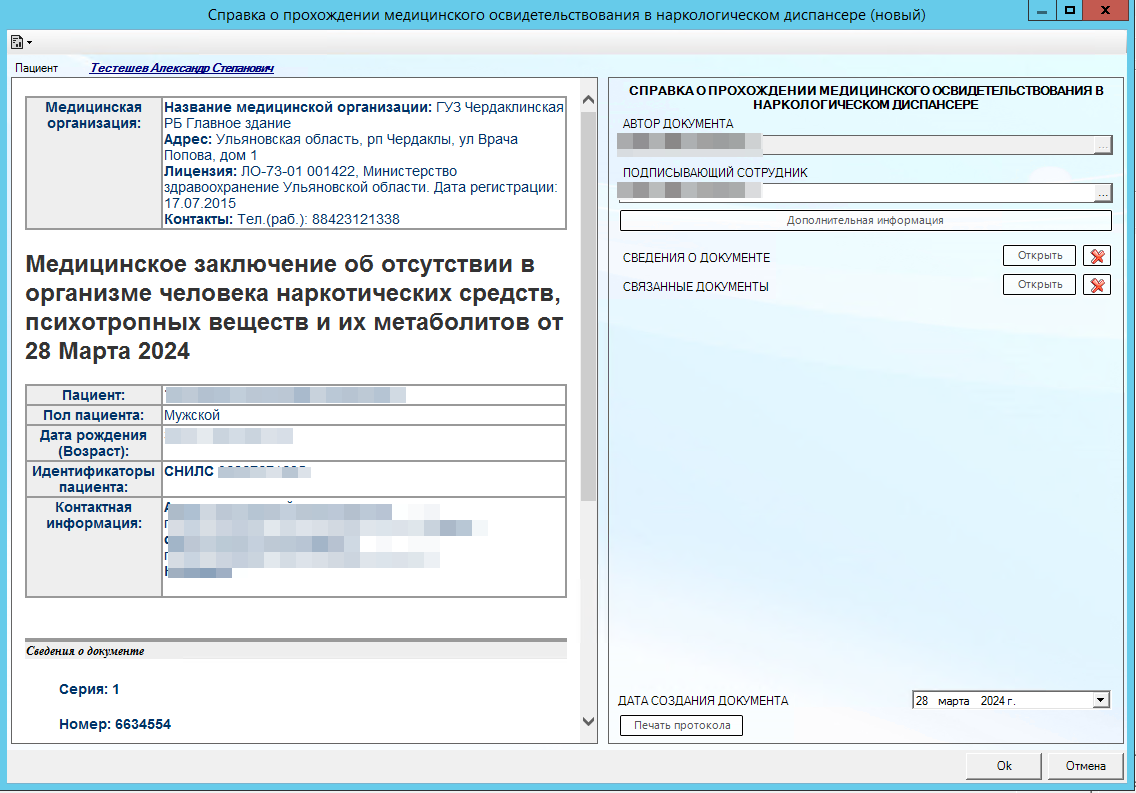Click scroll down arrow in document preview

(588, 721)
